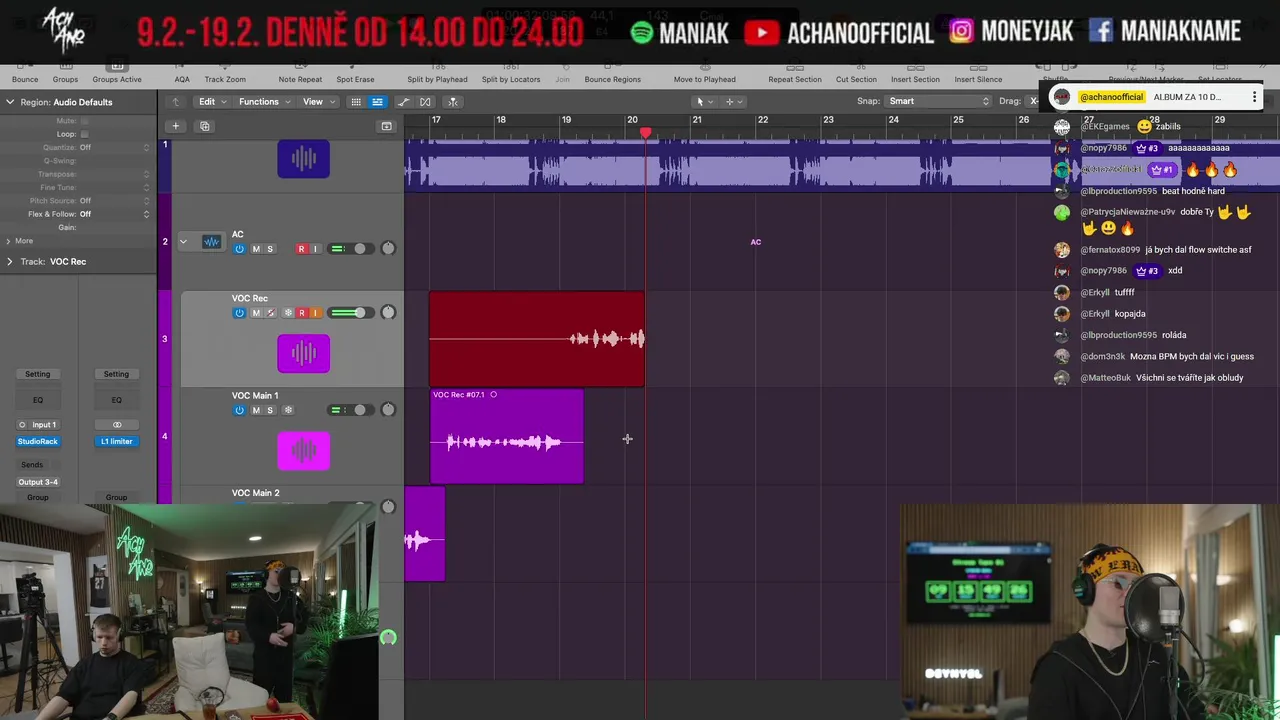Toggle the Loop checkbox in Region inspector

click(84, 134)
